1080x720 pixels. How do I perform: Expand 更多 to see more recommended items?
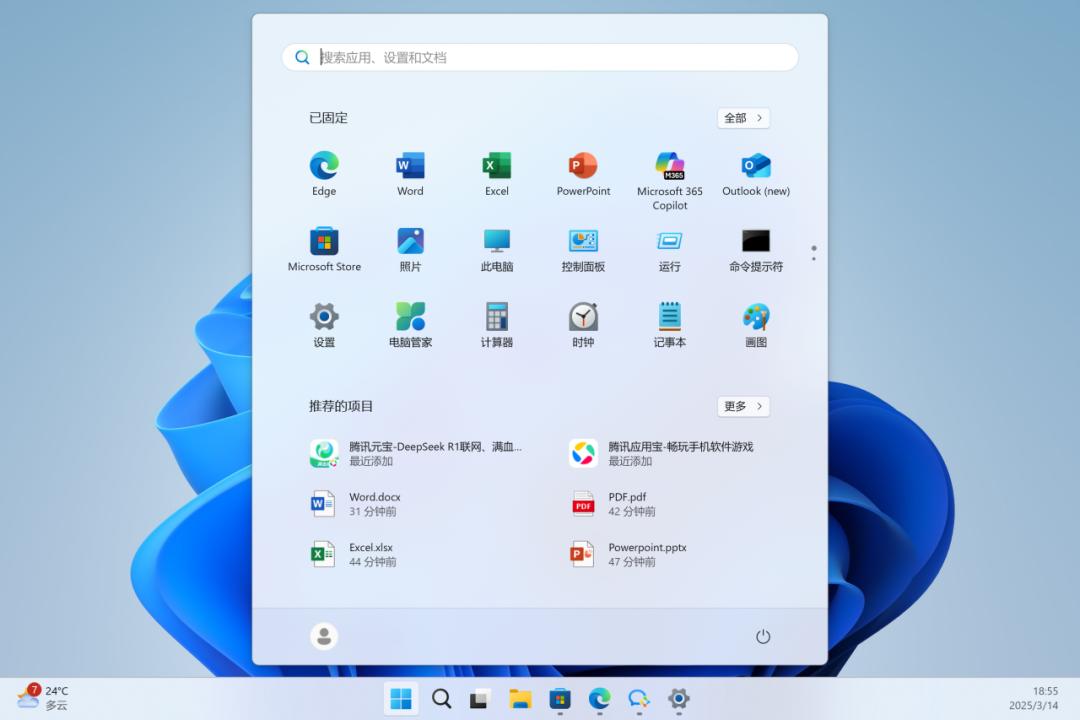tap(742, 406)
